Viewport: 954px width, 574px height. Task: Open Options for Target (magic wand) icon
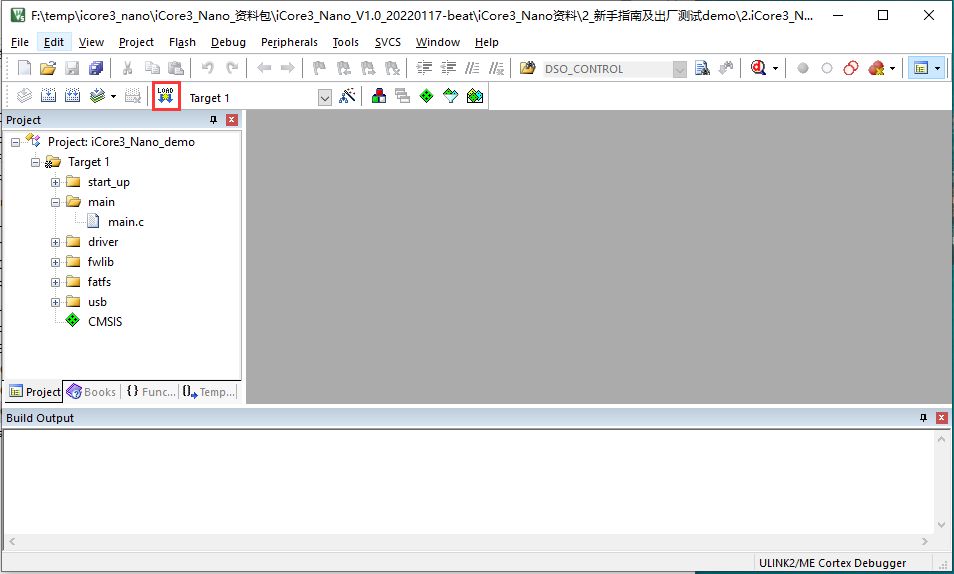click(347, 97)
